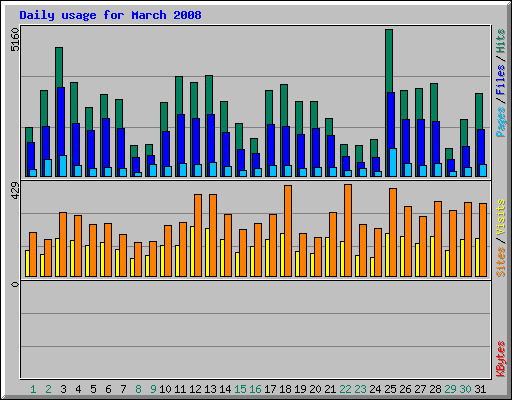This screenshot has height=400, width=512.
Task: Click day 29 on the x-axis
Action: click(x=450, y=389)
